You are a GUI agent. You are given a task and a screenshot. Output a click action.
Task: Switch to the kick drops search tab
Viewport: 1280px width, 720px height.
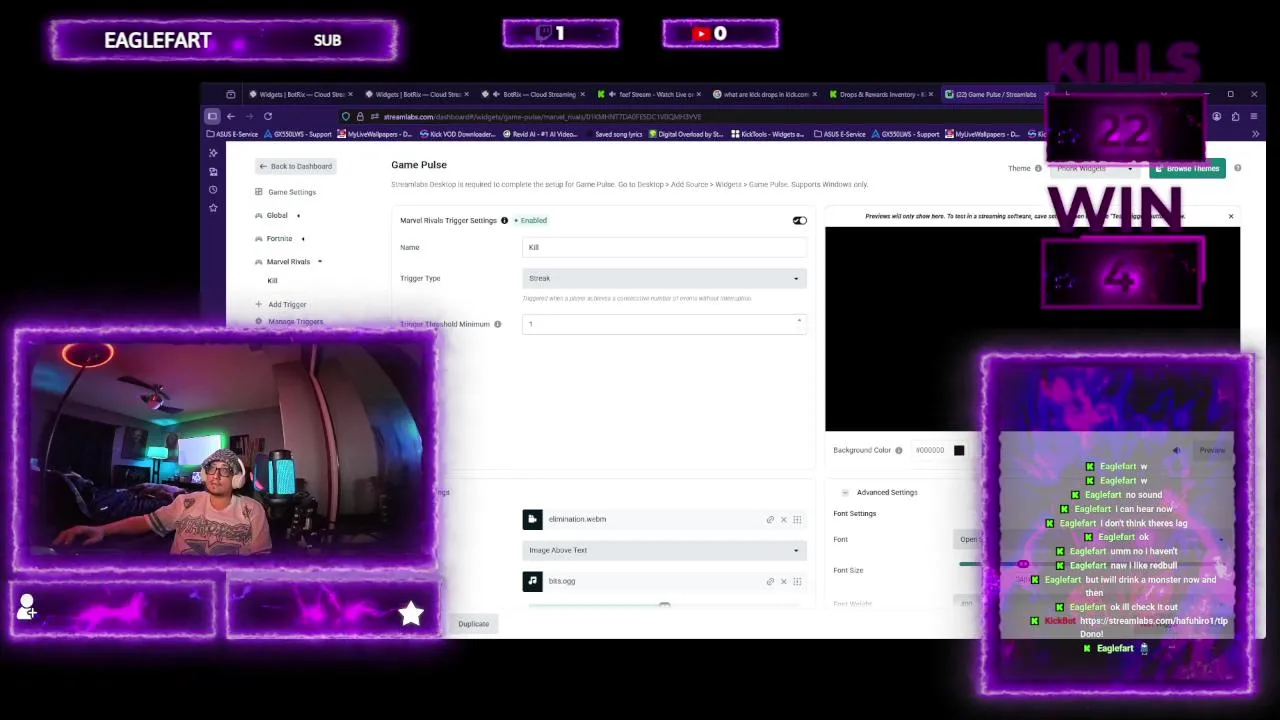tap(766, 94)
